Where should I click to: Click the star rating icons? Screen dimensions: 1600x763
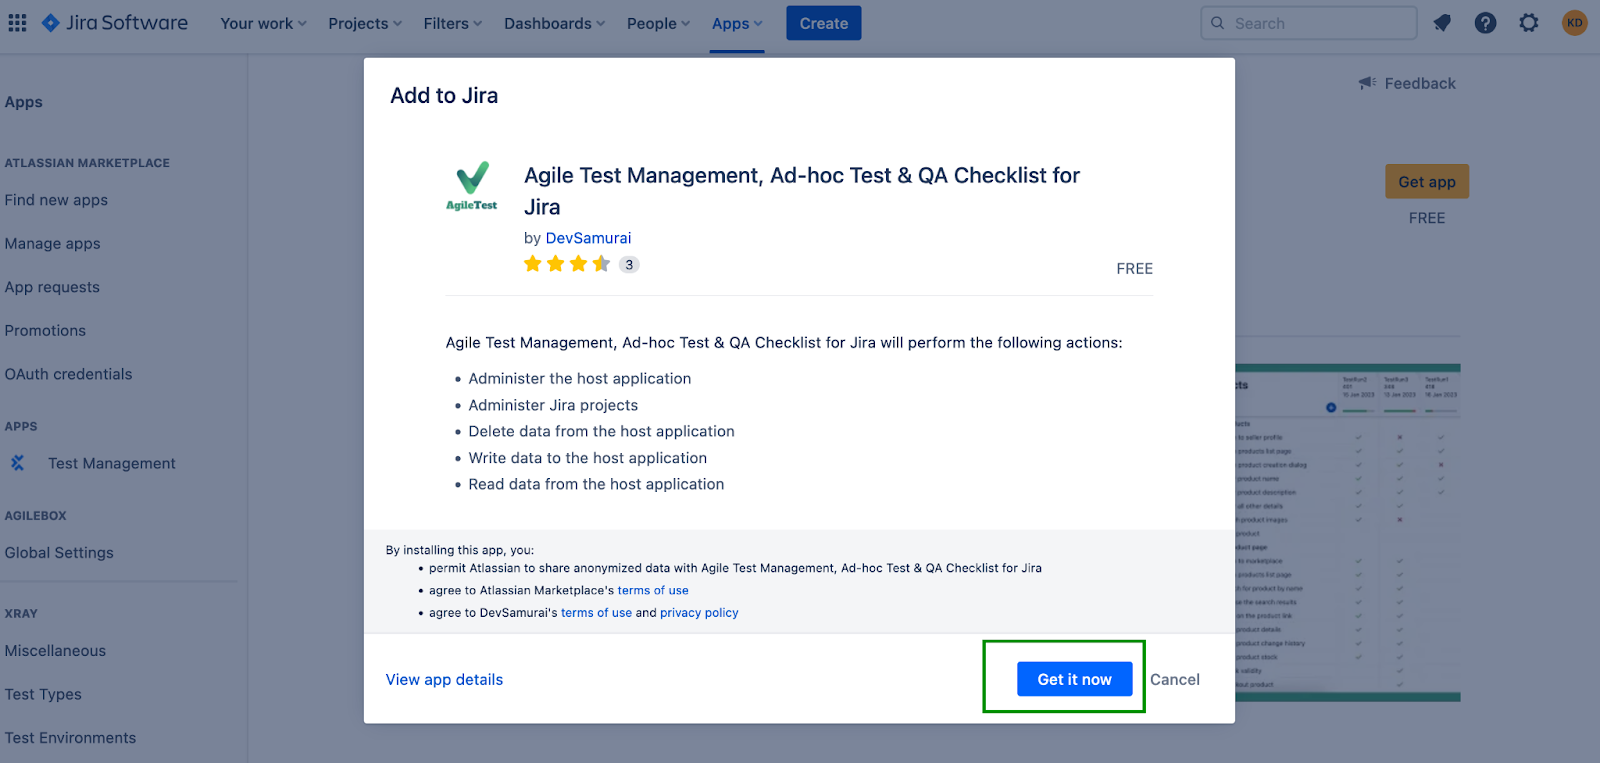click(567, 264)
